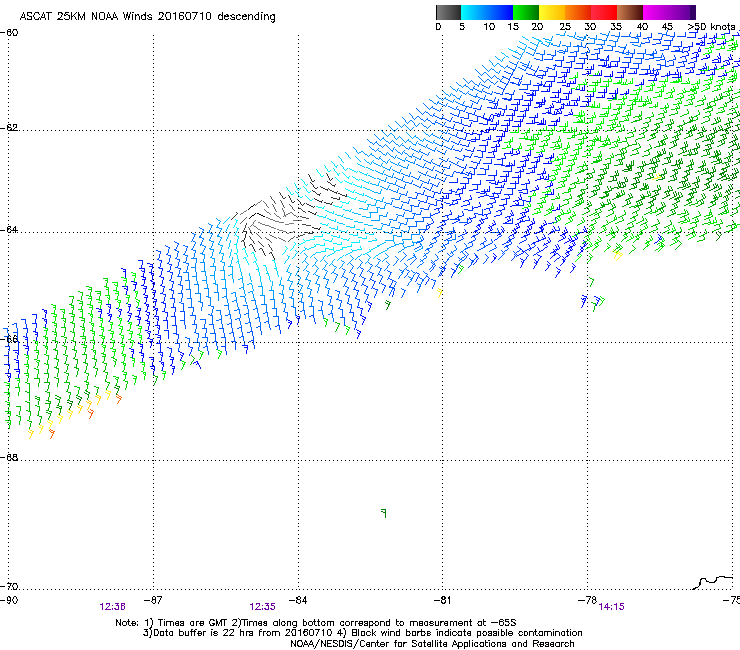Click the '10' label under the color scale
This screenshot has height=650, width=740.
click(x=489, y=27)
